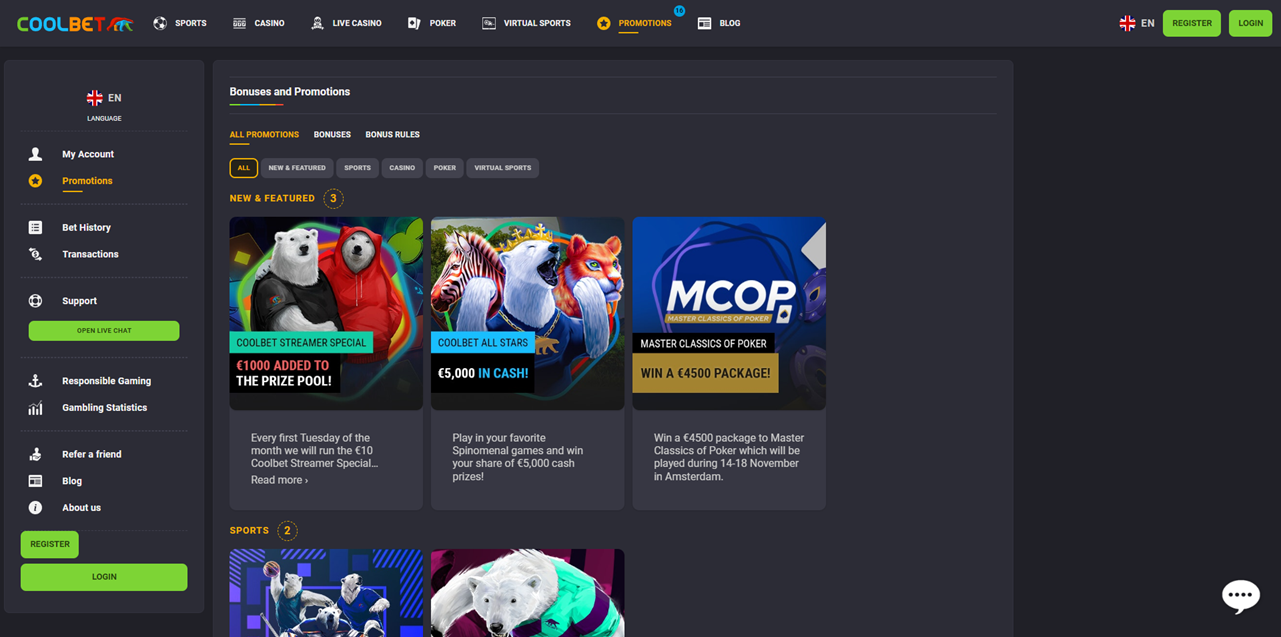Expand Read more on Streamer Special card

tap(279, 480)
